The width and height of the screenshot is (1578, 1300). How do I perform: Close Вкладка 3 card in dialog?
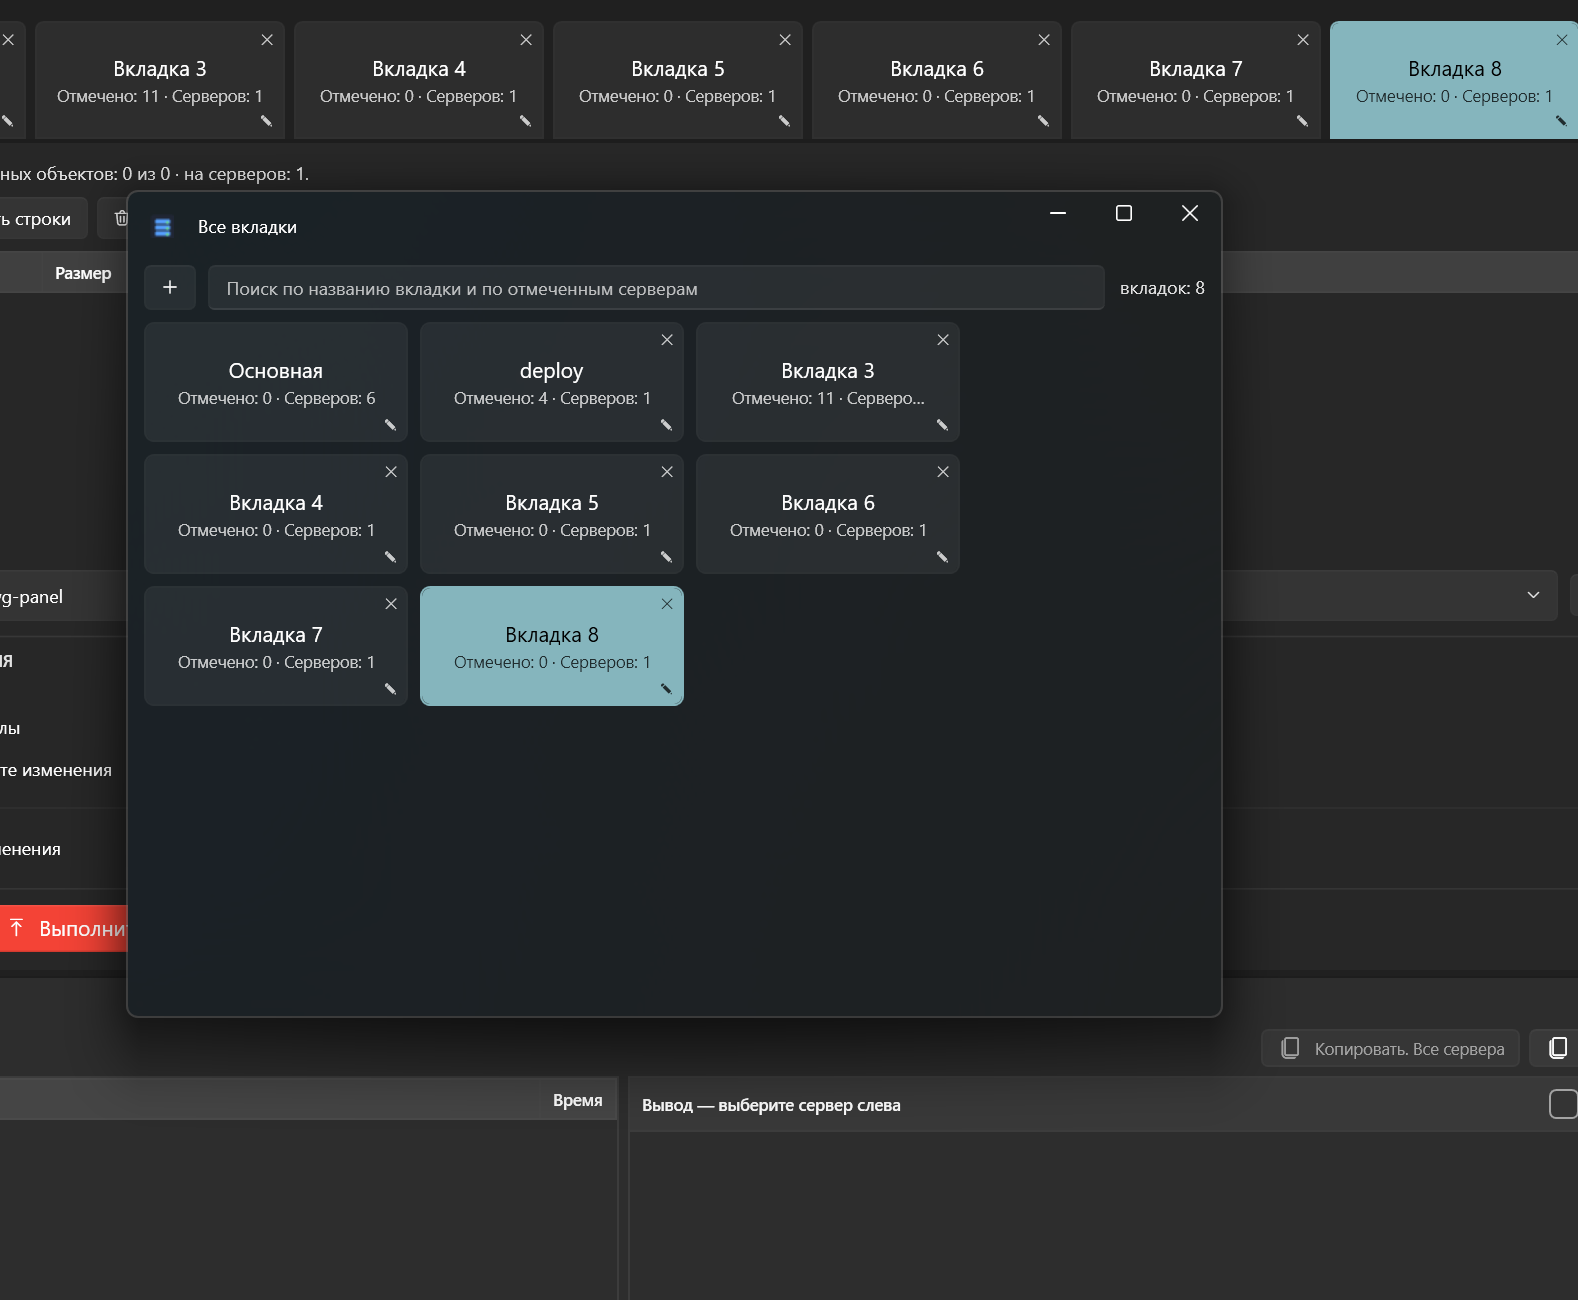click(943, 340)
